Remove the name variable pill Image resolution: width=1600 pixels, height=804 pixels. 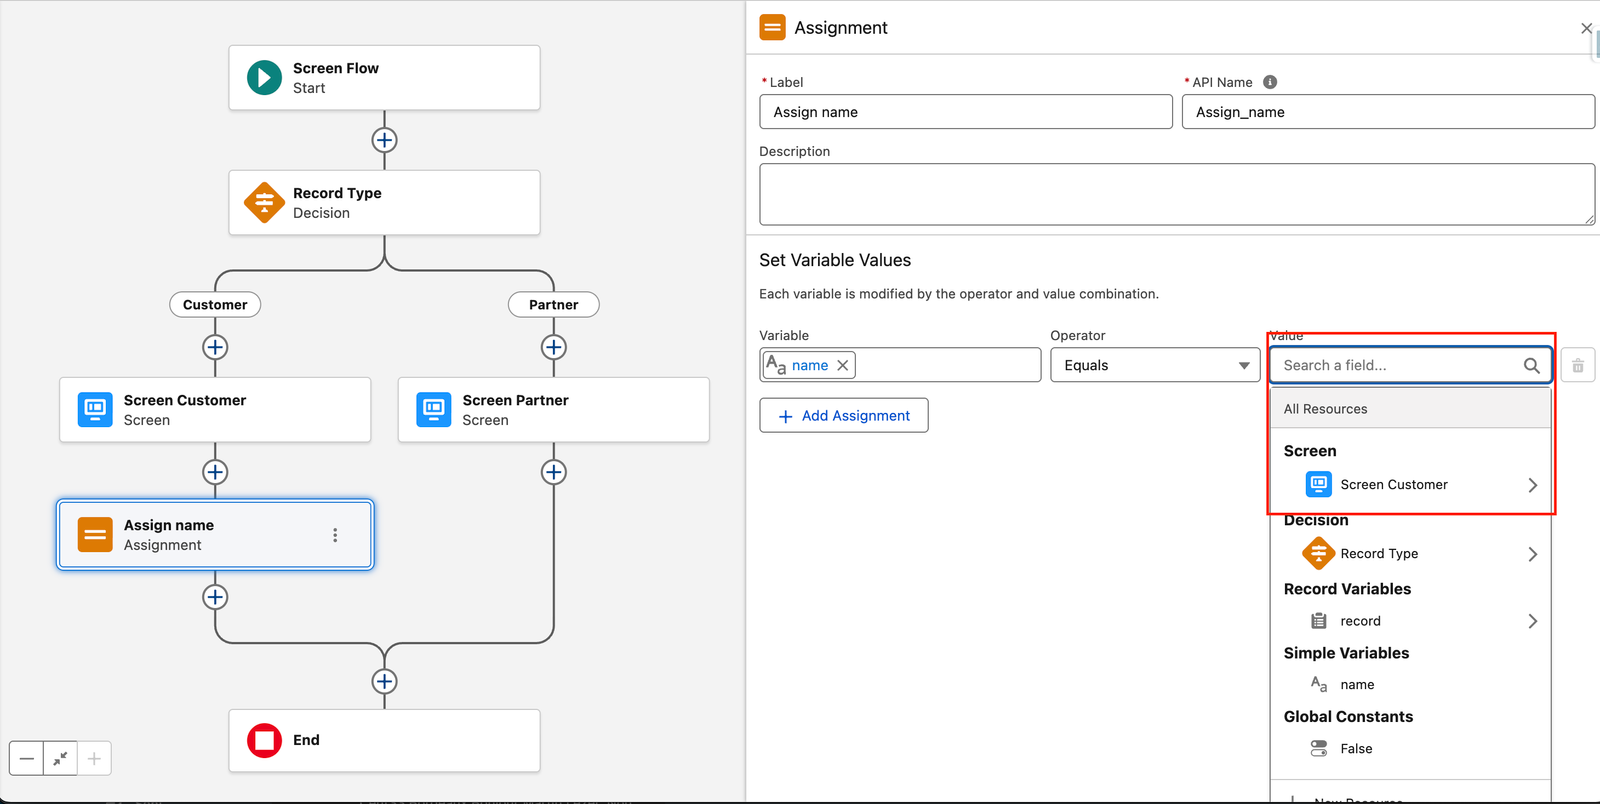843,365
